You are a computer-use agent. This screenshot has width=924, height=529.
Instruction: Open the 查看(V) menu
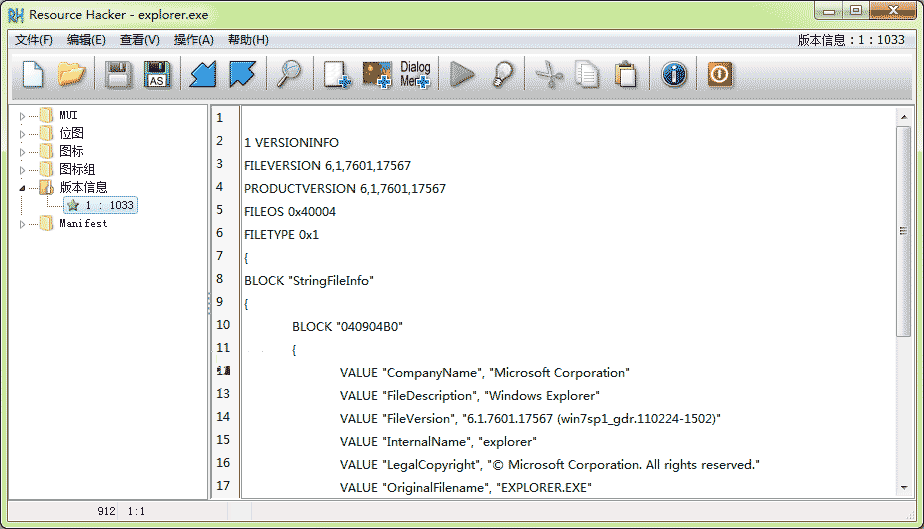pos(140,40)
